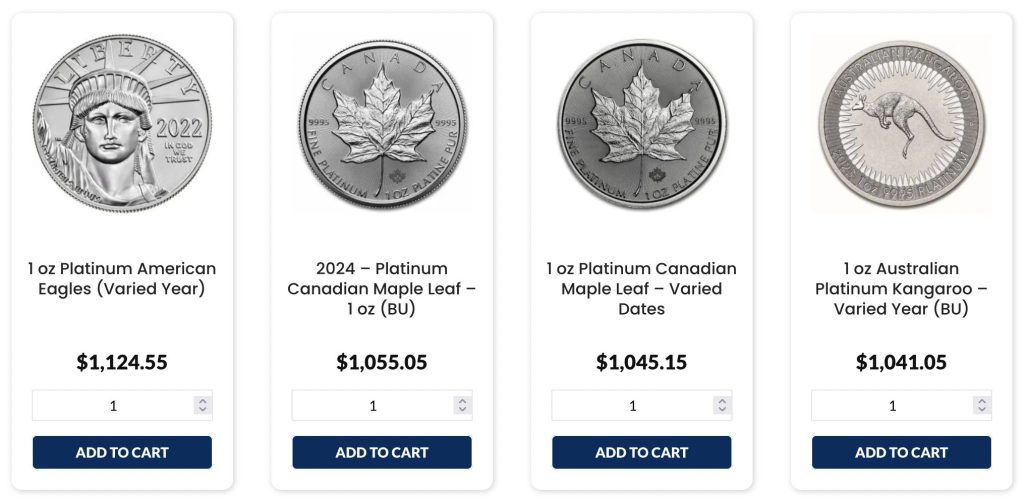Decrease quantity for Australian Platinum Kangaroo
The width and height of the screenshot is (1024, 503).
point(982,410)
